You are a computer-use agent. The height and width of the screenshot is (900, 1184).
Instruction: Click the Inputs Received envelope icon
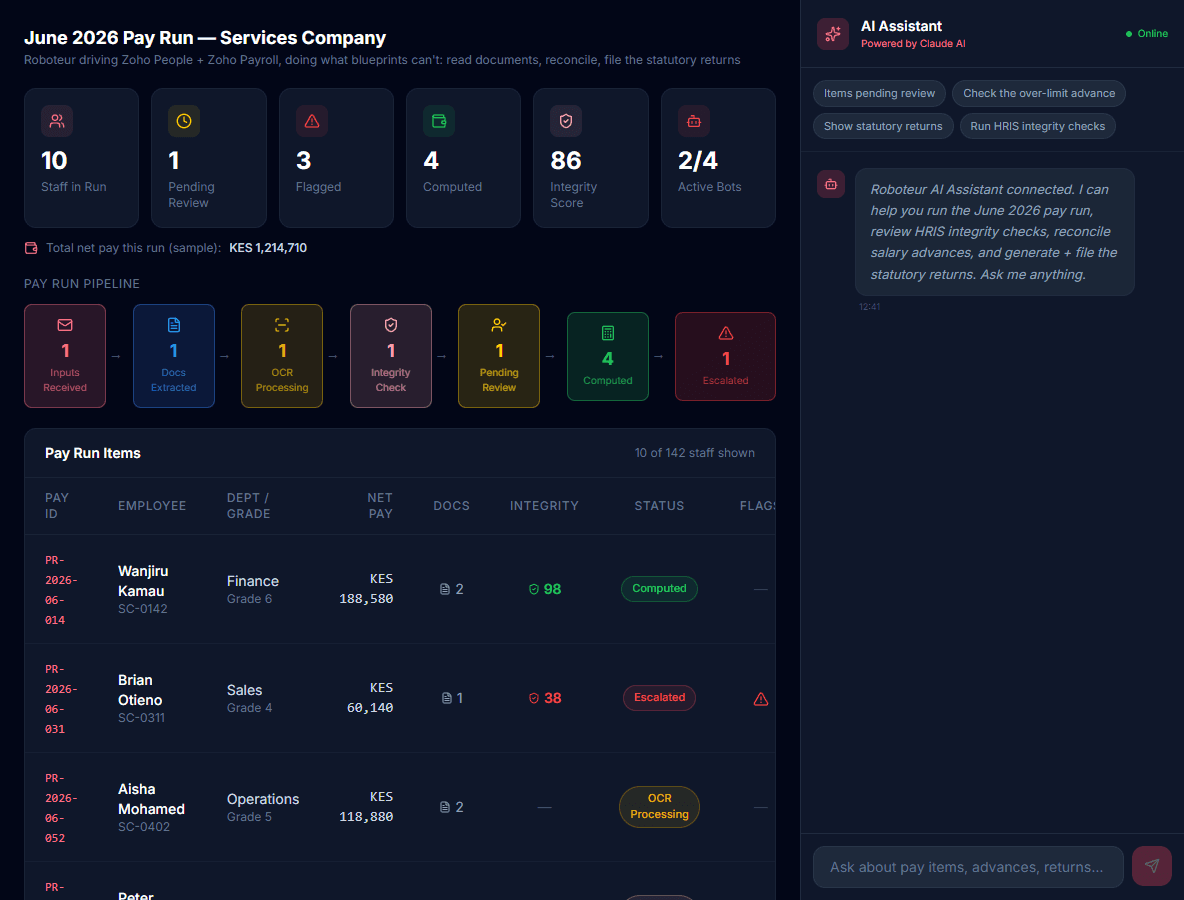tap(65, 325)
